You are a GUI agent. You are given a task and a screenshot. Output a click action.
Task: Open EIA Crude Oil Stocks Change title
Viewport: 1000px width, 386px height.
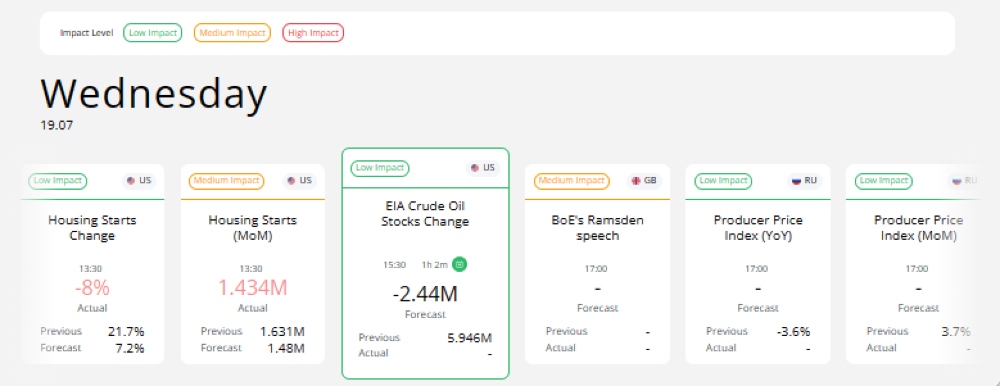point(425,214)
